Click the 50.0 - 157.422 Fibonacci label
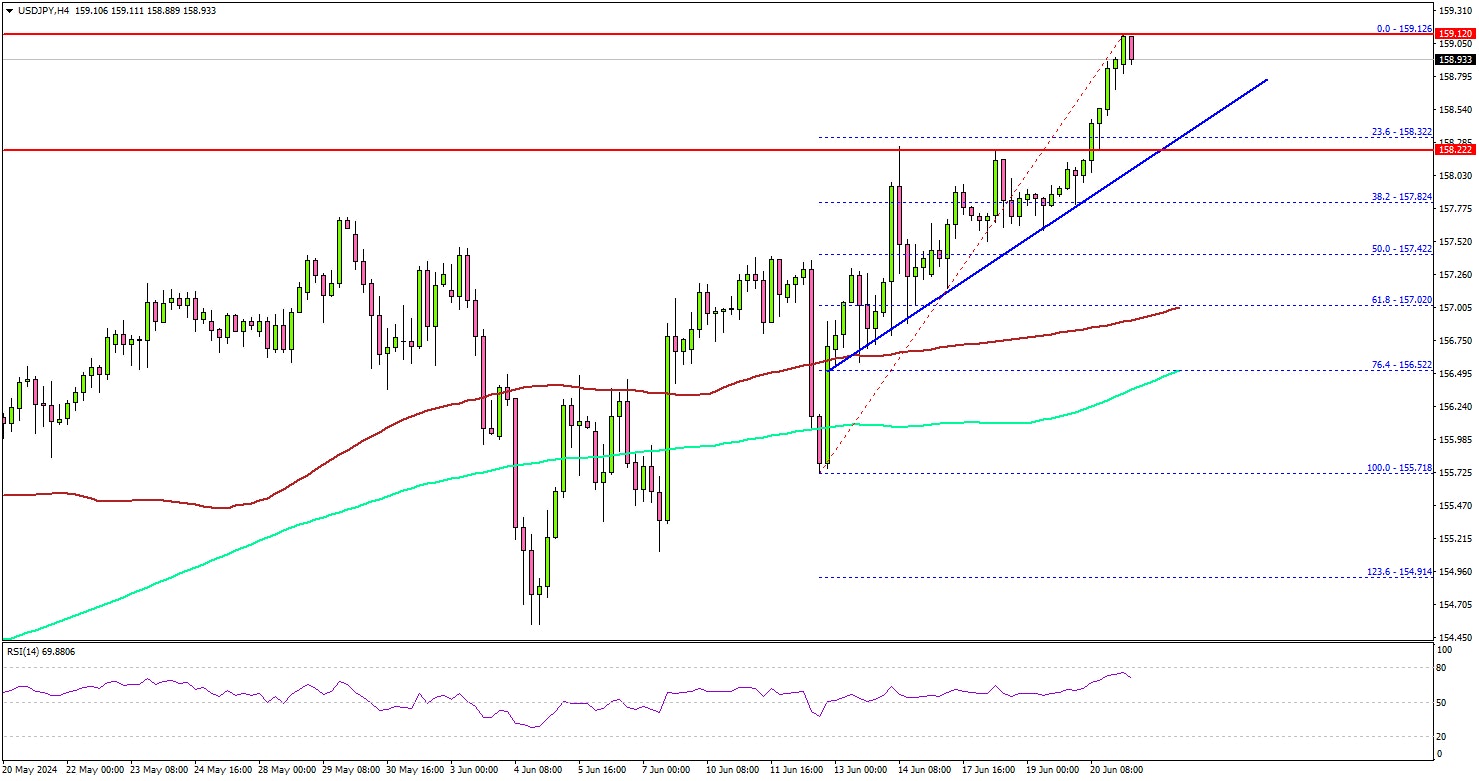 tap(1400, 248)
